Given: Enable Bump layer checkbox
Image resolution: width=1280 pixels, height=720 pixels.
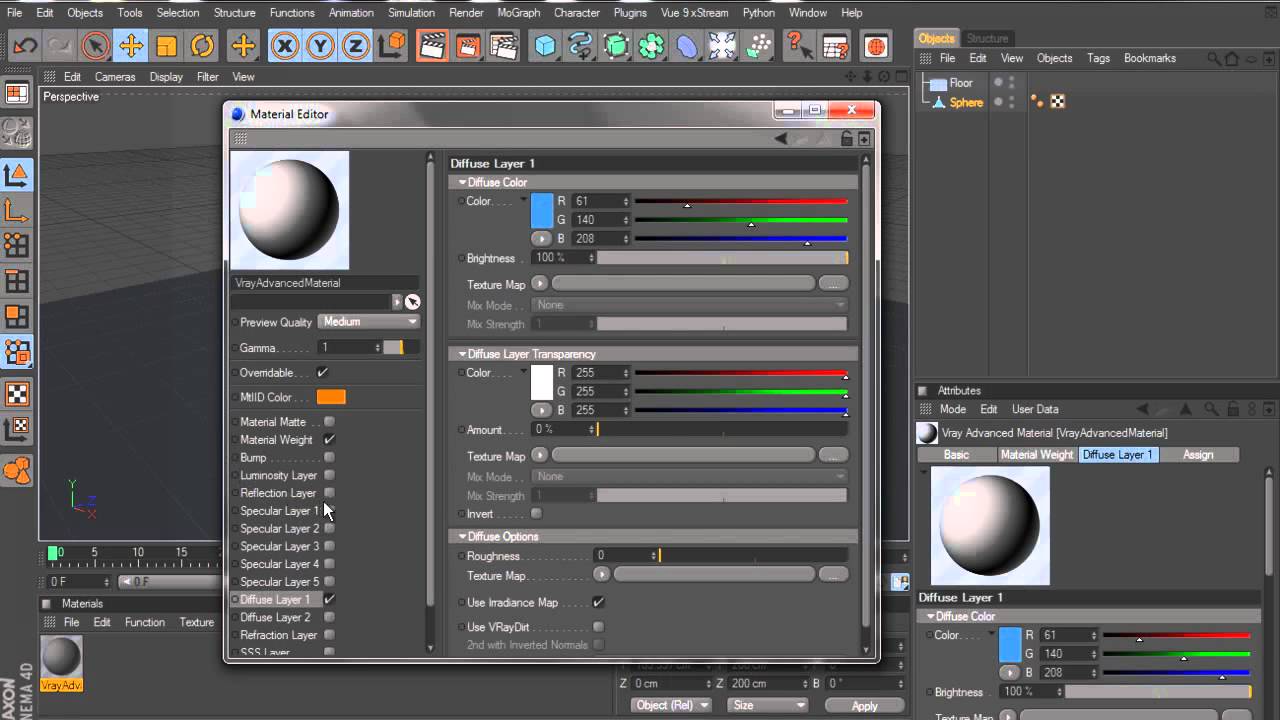Looking at the screenshot, I should [x=329, y=458].
